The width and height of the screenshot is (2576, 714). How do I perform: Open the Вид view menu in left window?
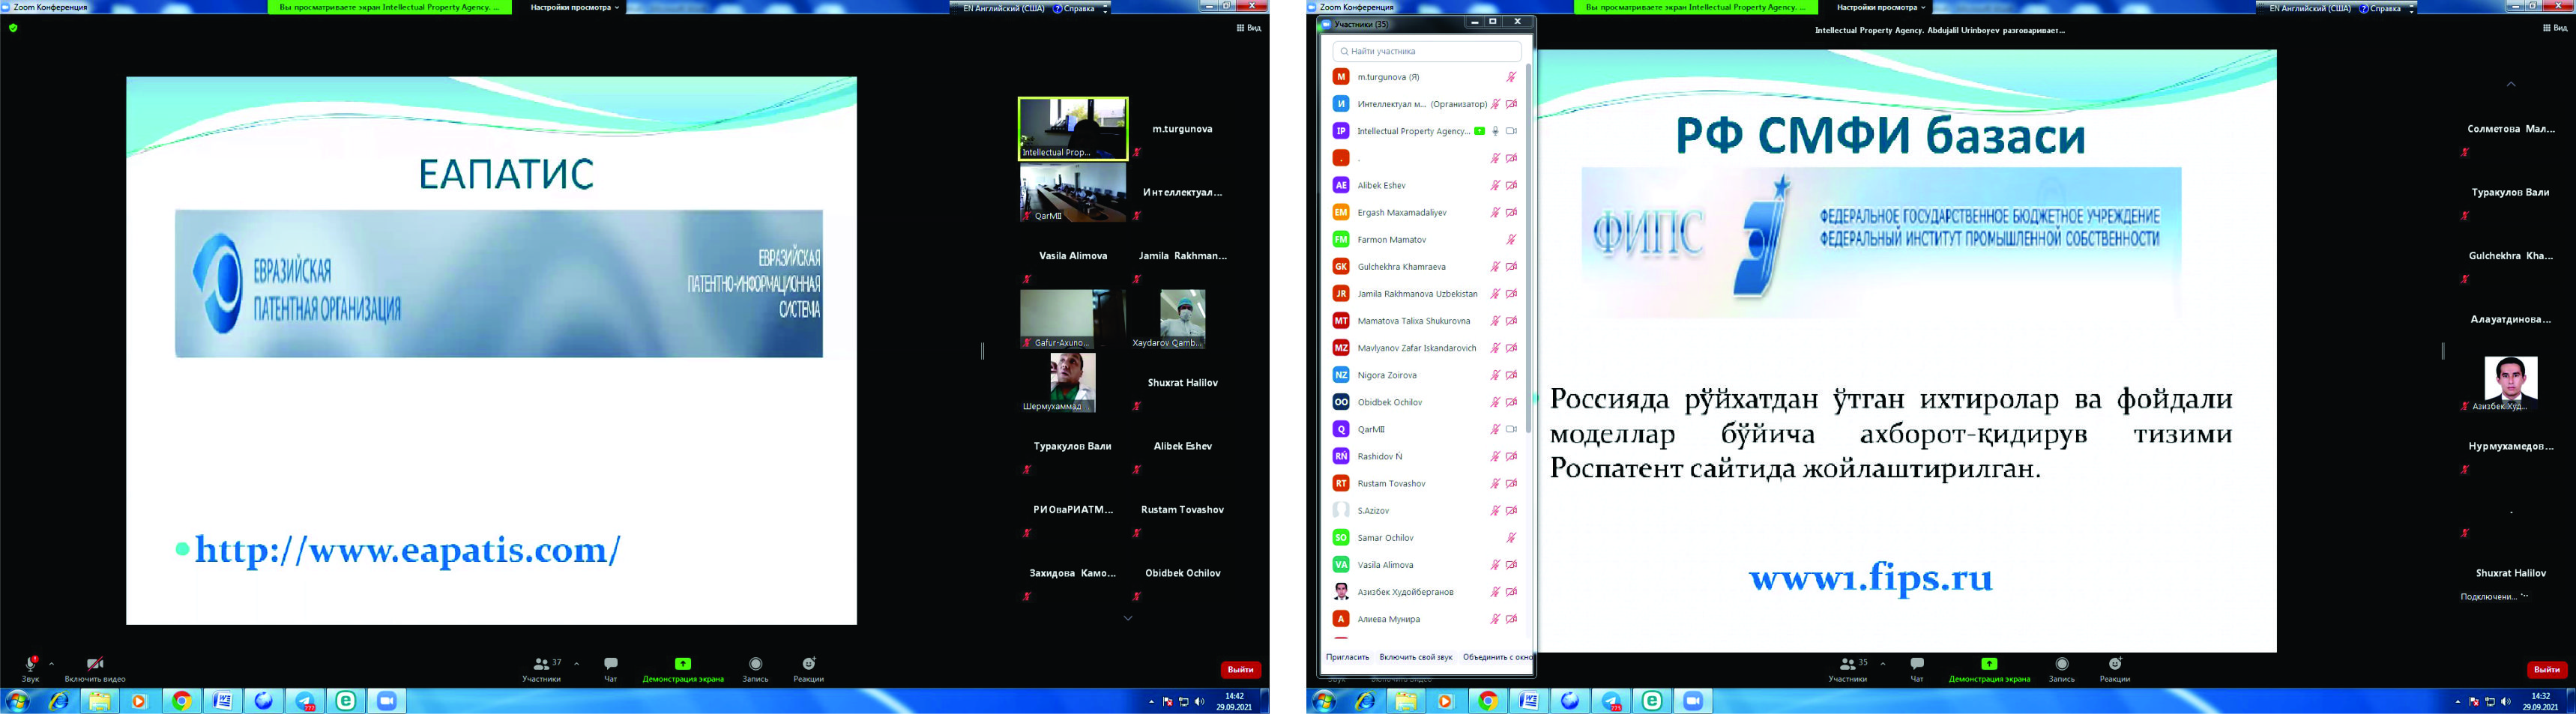pos(1248,28)
